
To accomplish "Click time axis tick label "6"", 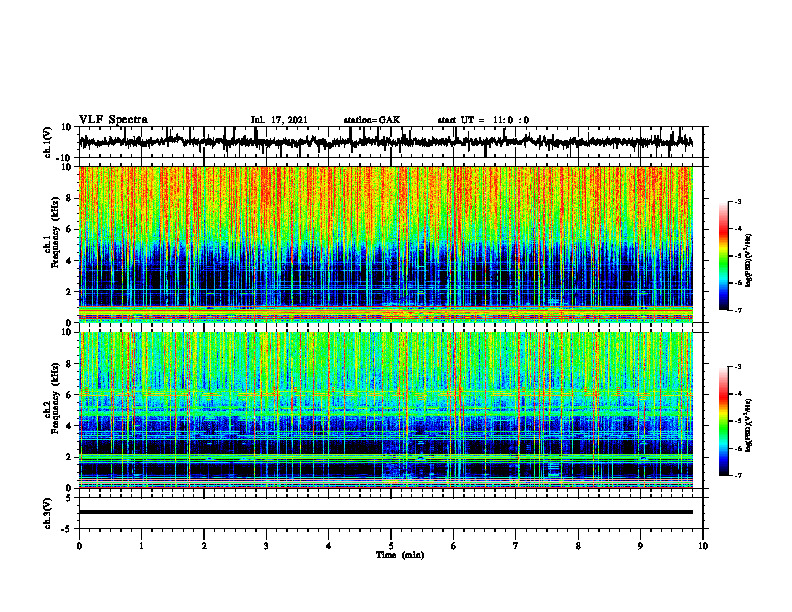I will point(454,546).
